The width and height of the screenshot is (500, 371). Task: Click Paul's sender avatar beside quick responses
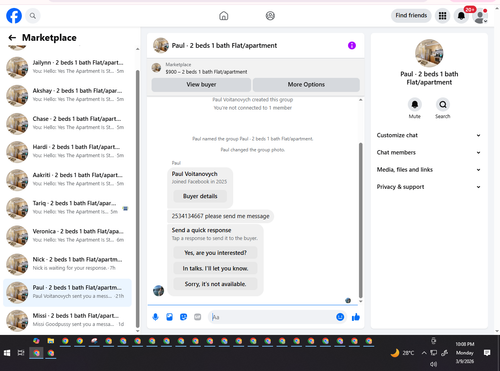pos(158,291)
